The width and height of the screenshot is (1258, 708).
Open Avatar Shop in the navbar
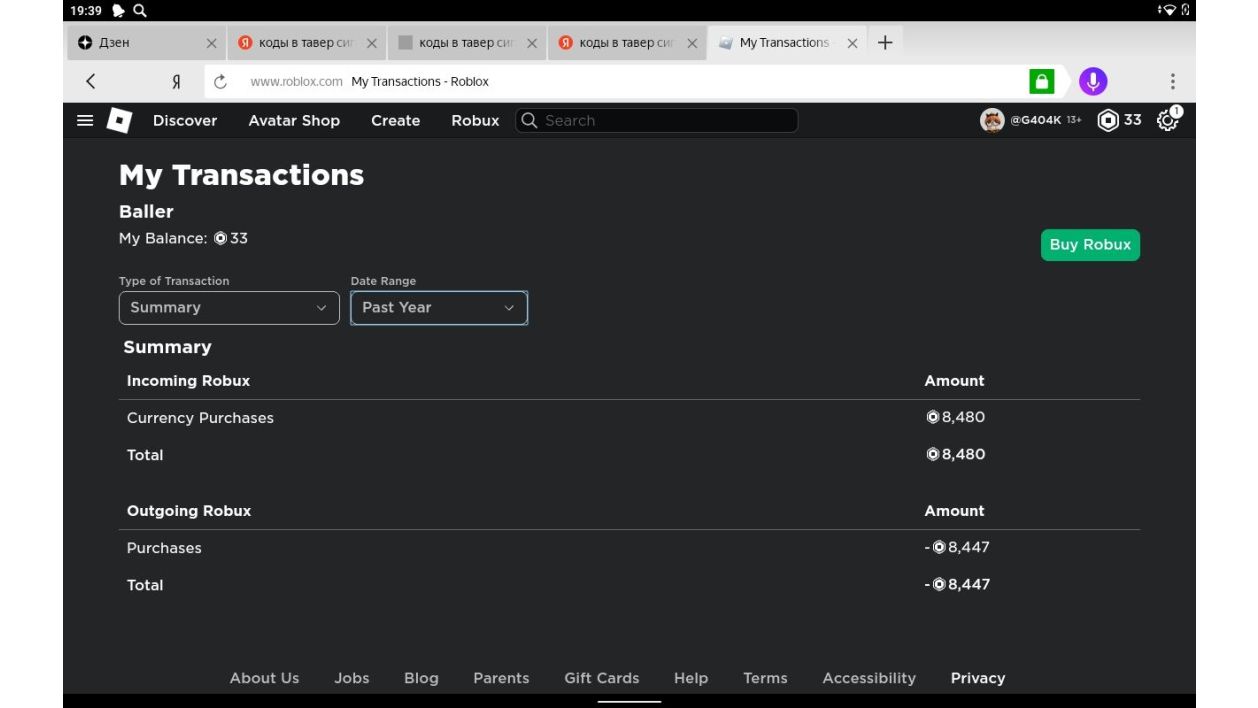click(294, 120)
